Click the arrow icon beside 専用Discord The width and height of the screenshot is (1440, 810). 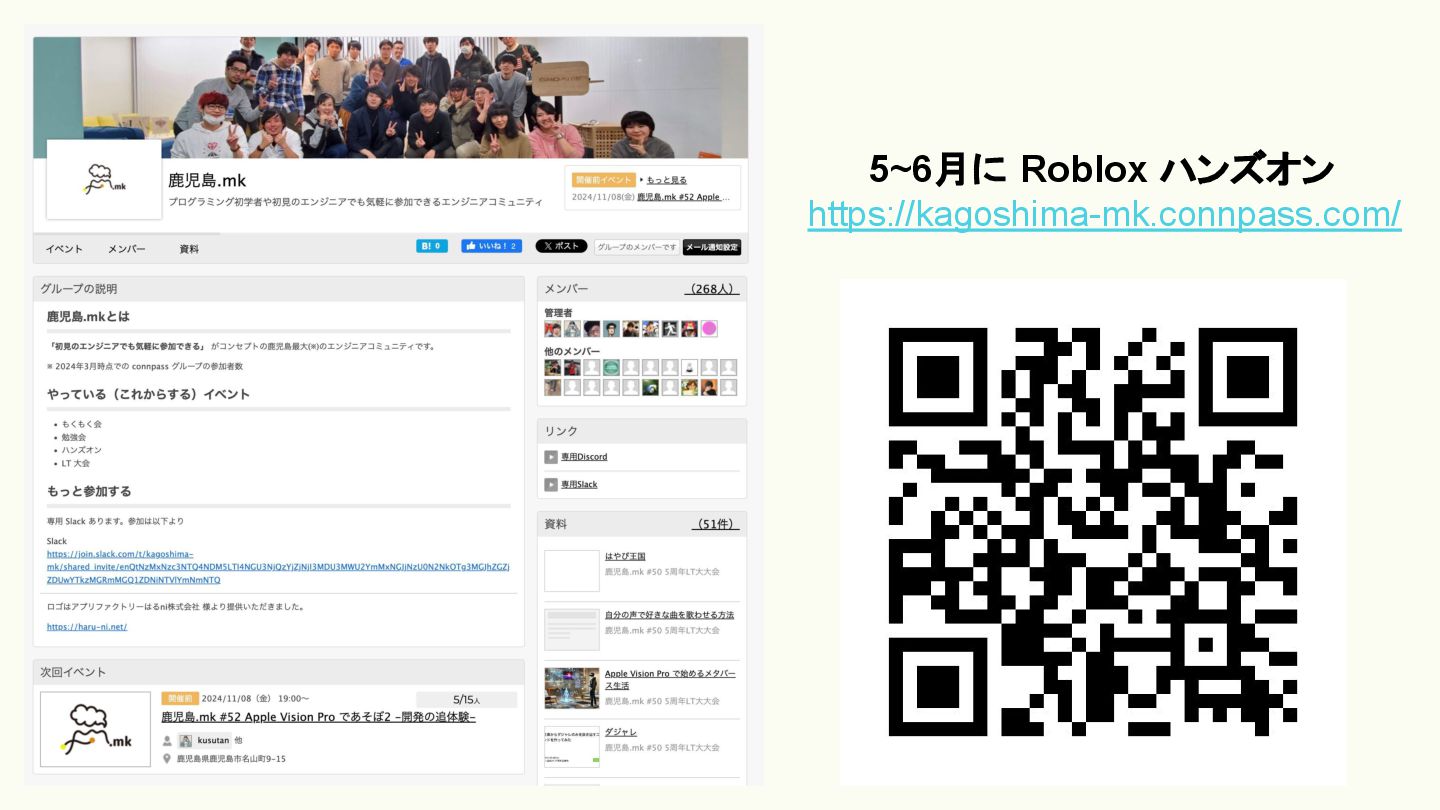coord(551,457)
